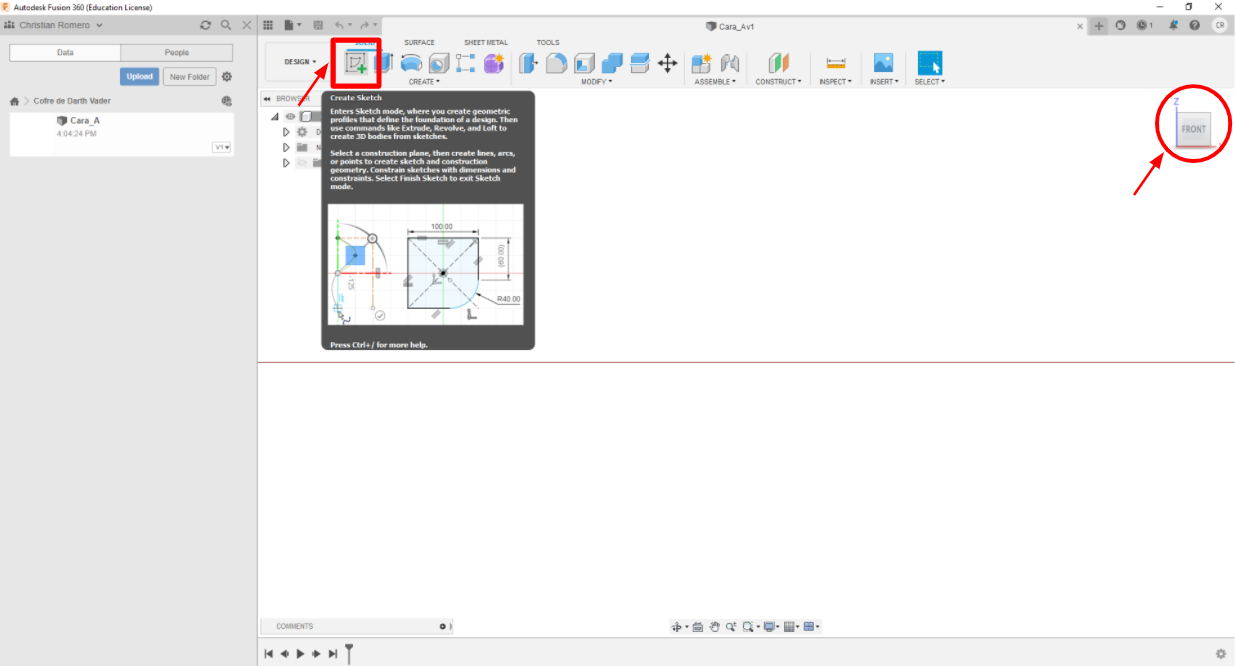This screenshot has width=1235, height=666.
Task: Open the Modify dropdown menu
Action: coord(597,82)
